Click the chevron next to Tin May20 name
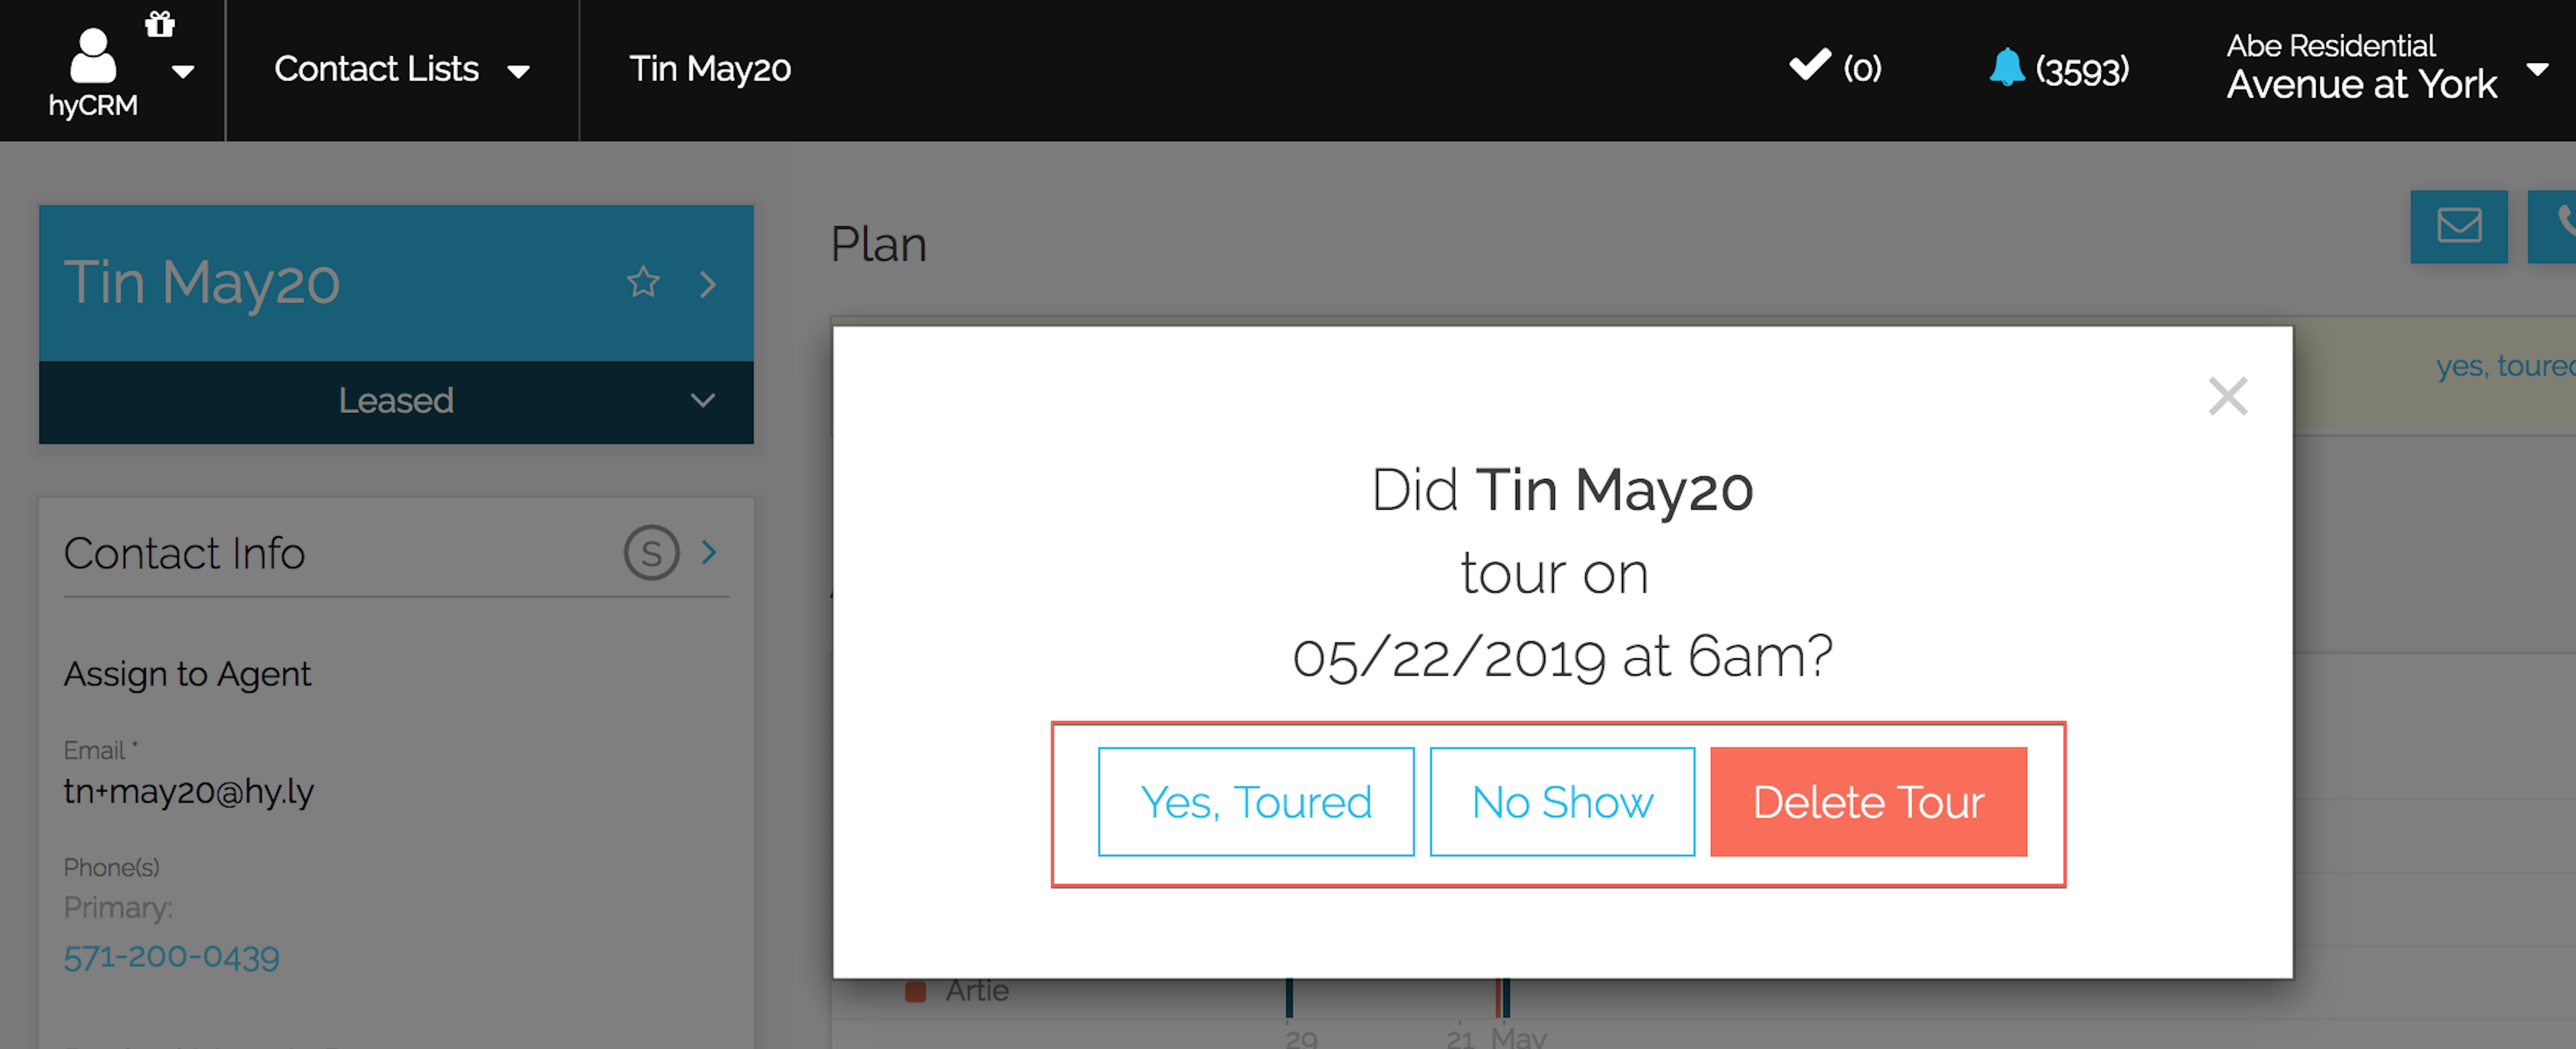The image size is (2576, 1049). (708, 284)
